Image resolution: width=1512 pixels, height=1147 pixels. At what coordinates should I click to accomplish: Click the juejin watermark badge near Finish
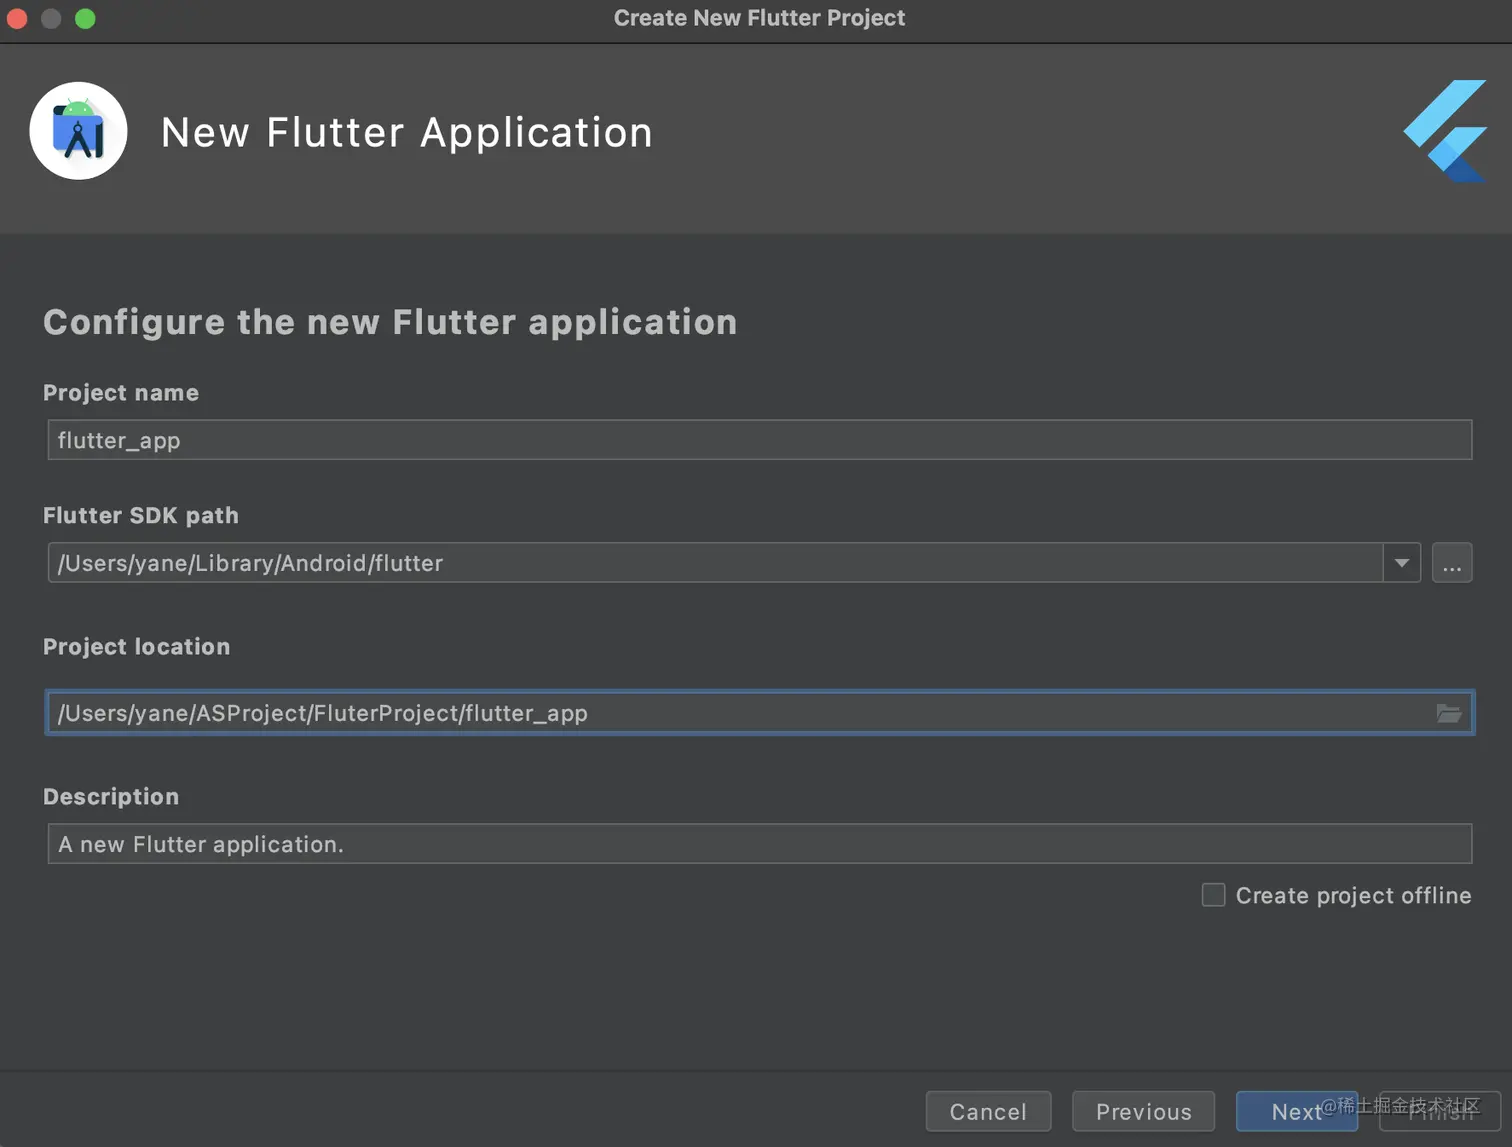pos(1399,1107)
